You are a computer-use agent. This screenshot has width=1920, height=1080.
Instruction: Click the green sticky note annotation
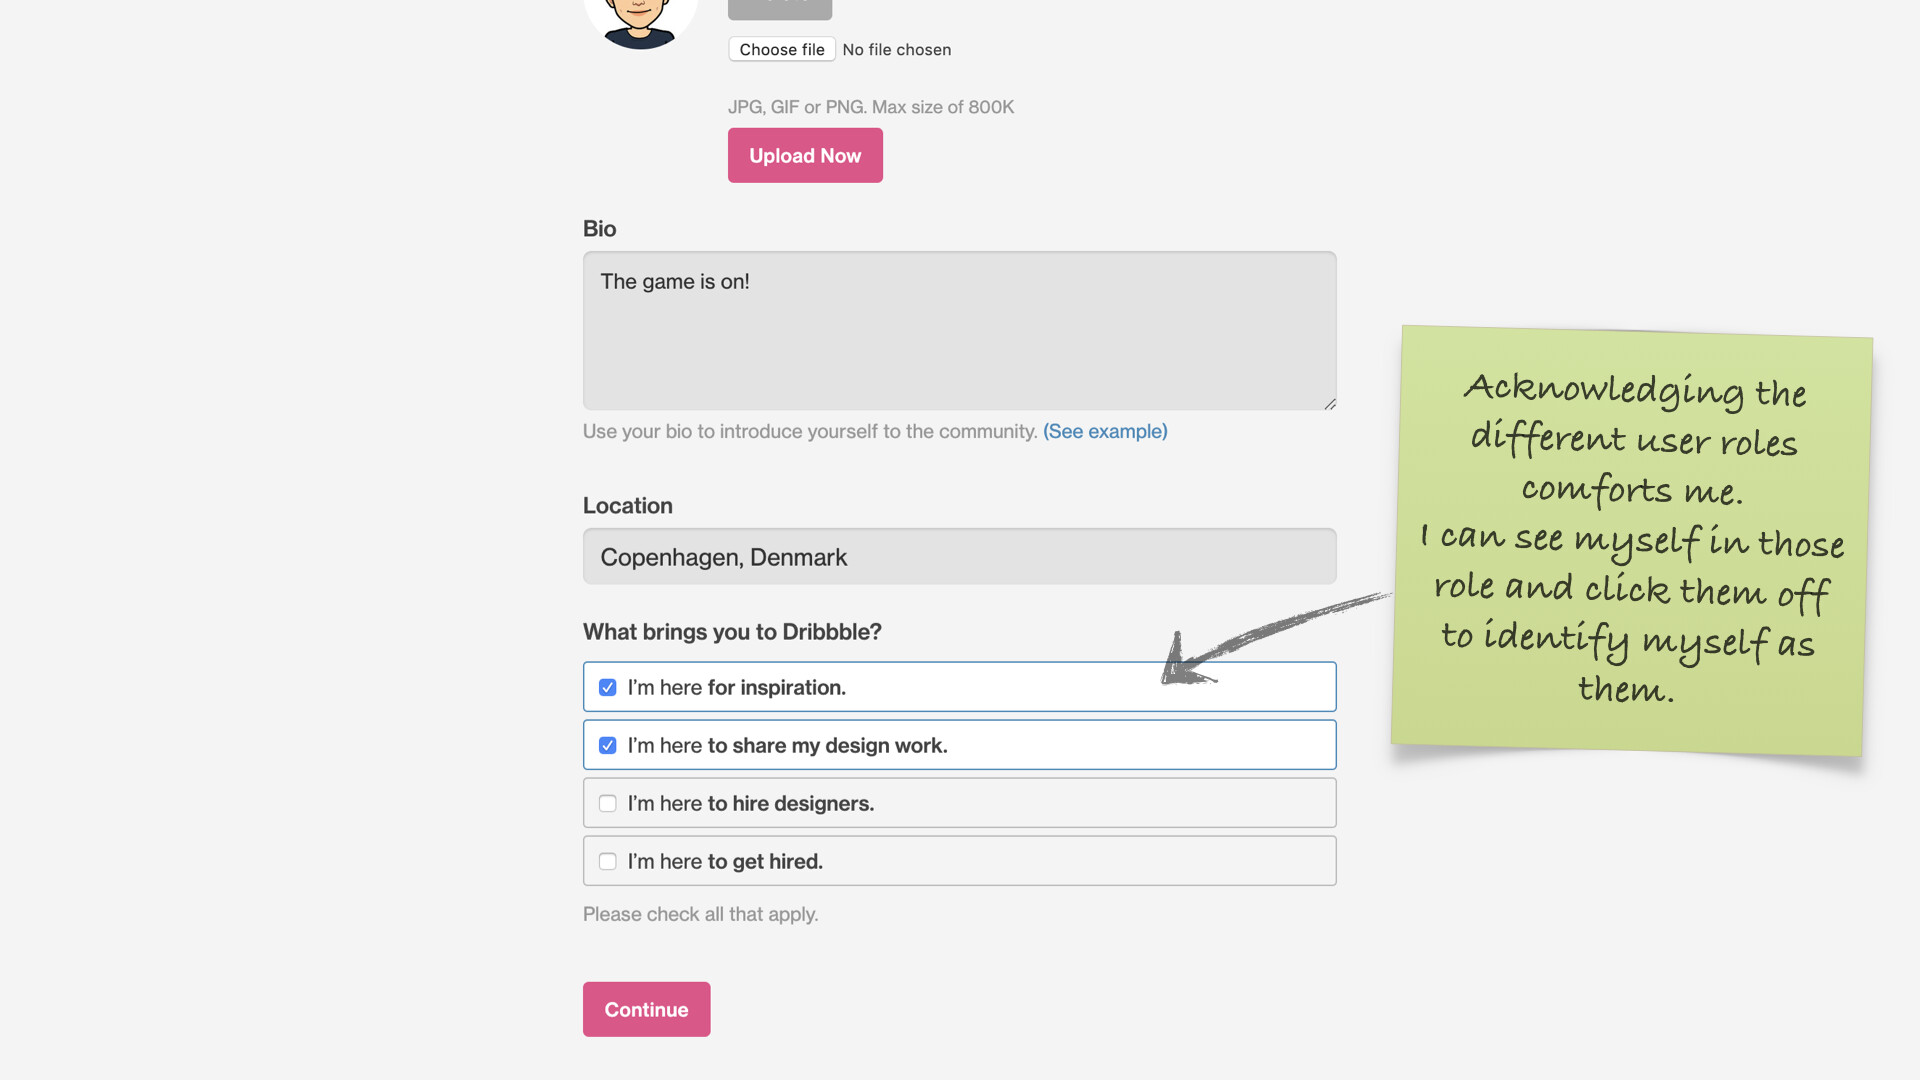1632,540
